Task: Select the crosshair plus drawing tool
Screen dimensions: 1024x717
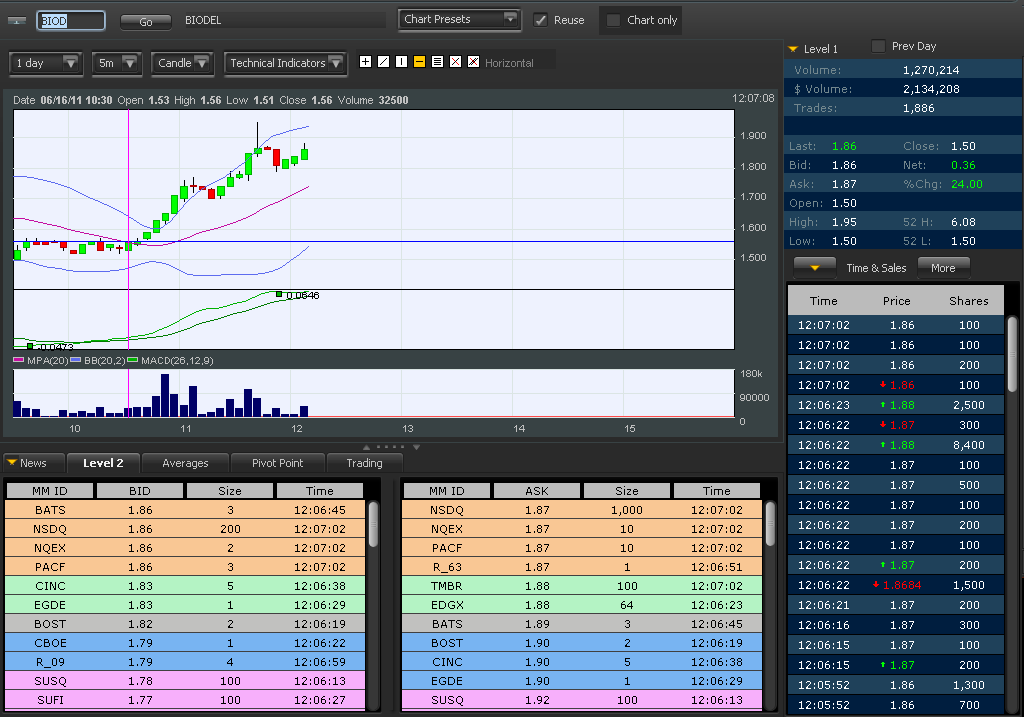Action: tap(365, 62)
